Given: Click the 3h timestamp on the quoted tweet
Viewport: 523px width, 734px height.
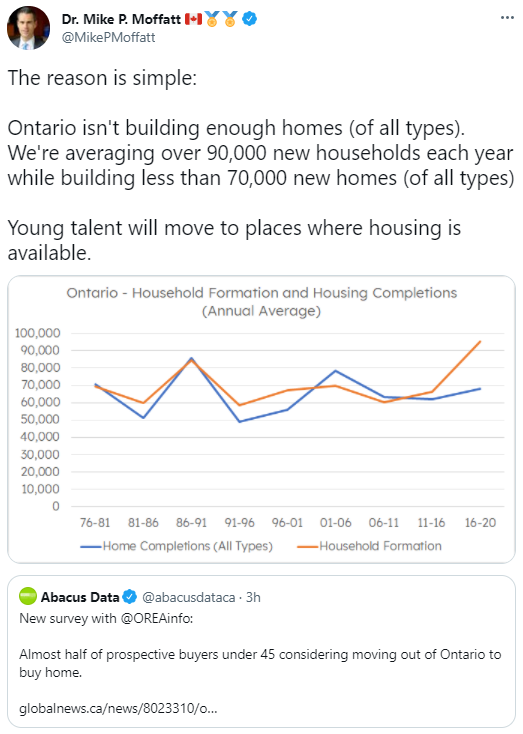Looking at the screenshot, I should click(253, 597).
